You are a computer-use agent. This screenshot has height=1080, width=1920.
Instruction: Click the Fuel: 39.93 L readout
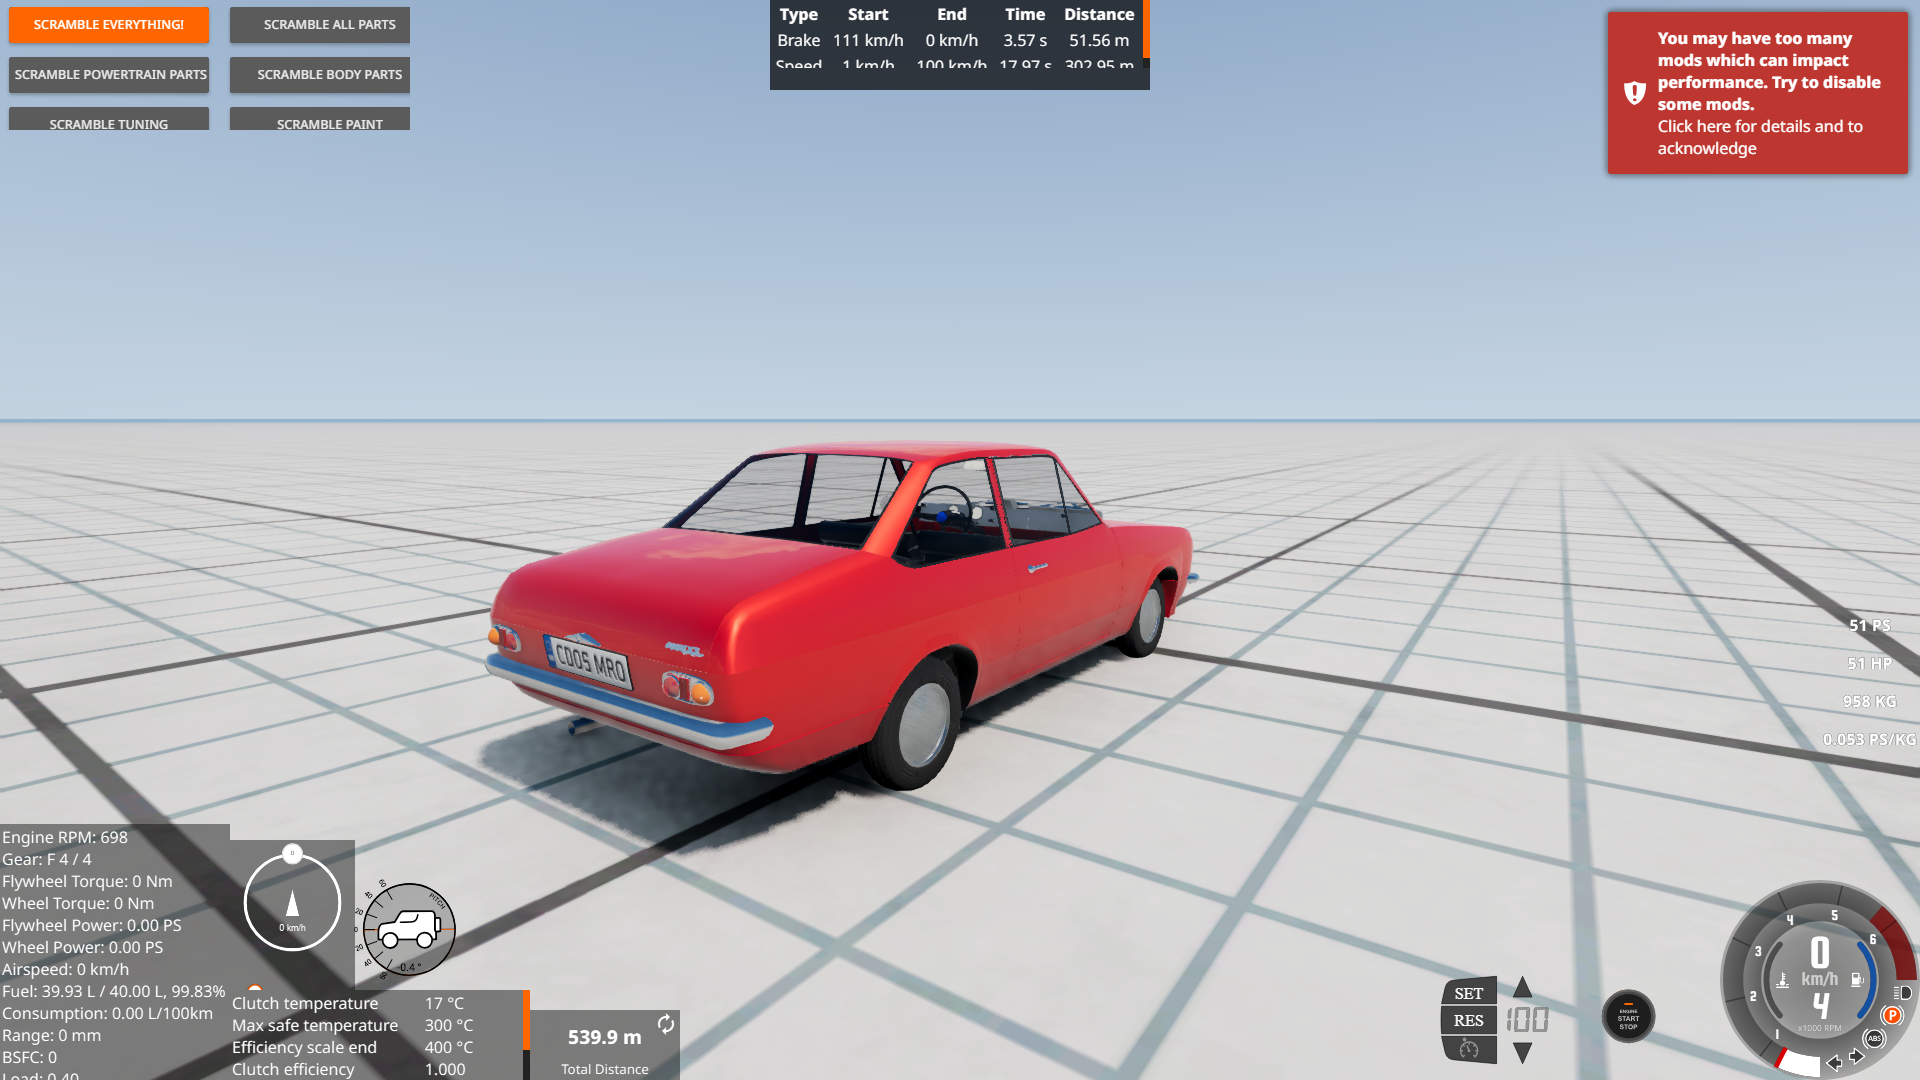coord(114,991)
